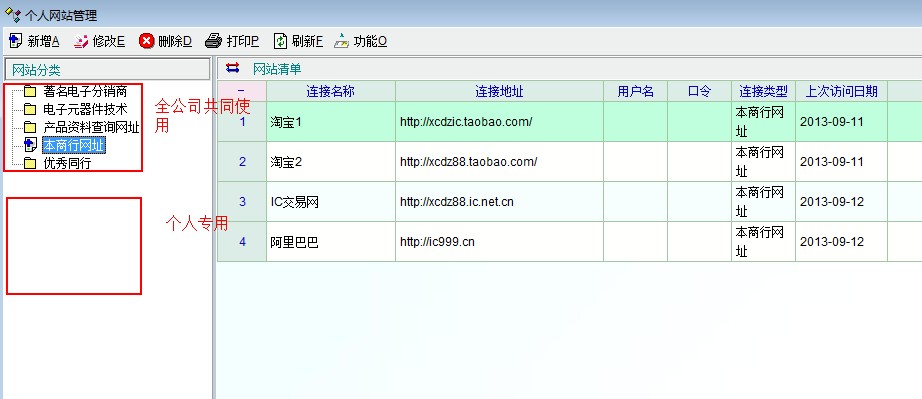Sort by 上次访问日期 column header

(x=841, y=91)
